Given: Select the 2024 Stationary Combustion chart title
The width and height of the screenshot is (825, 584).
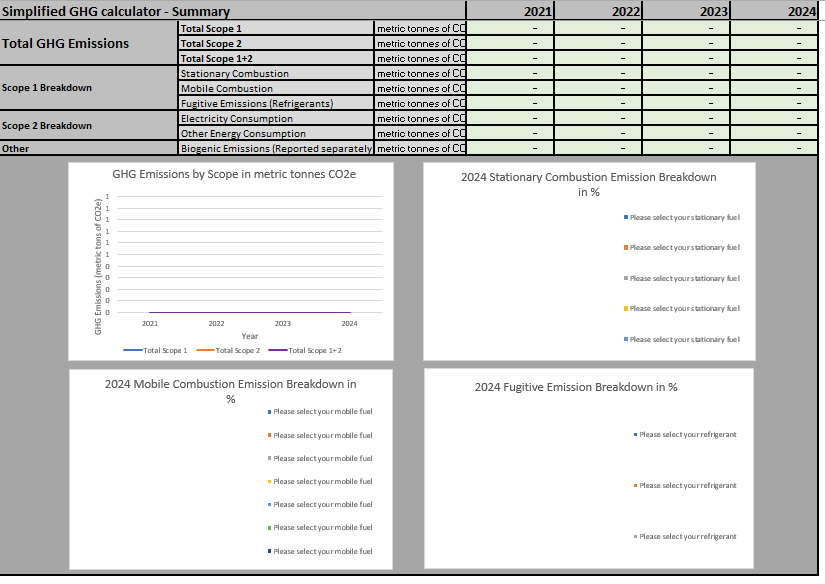Looking at the screenshot, I should point(588,184).
